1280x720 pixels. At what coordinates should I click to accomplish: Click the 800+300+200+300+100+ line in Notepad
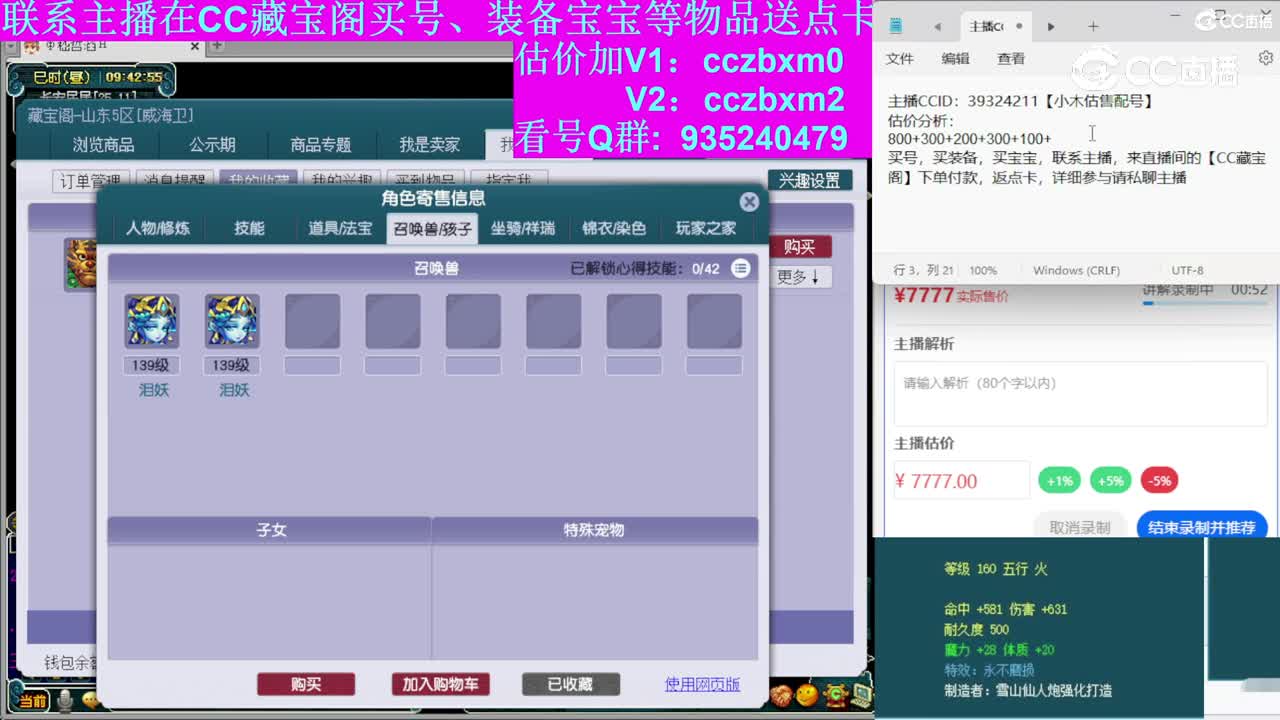pos(969,139)
